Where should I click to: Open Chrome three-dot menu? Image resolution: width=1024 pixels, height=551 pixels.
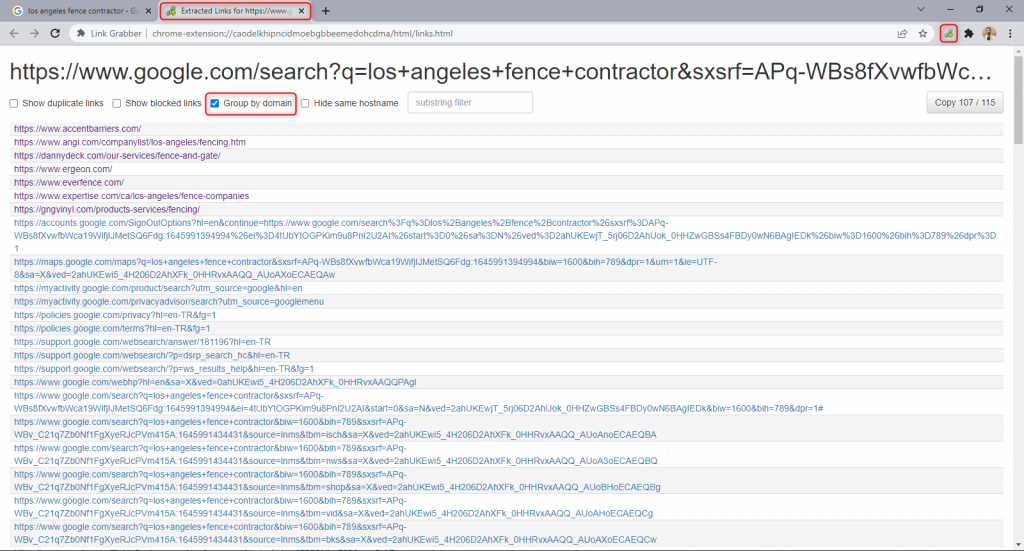(1010, 33)
